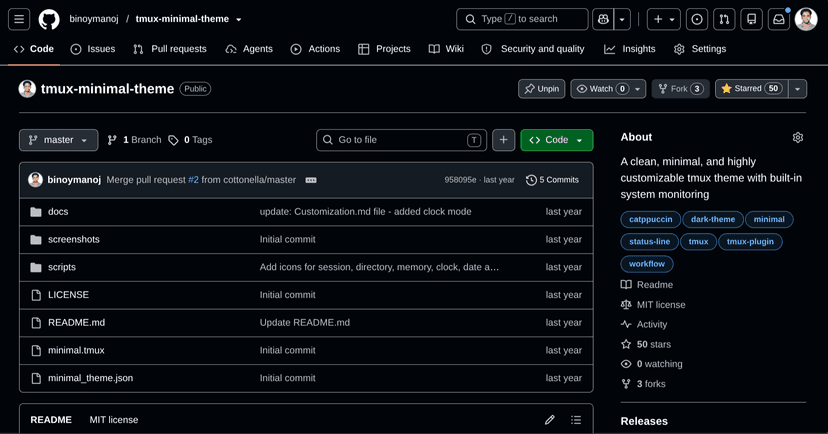Open pull requests icon in top header
The image size is (828, 434).
click(x=724, y=20)
